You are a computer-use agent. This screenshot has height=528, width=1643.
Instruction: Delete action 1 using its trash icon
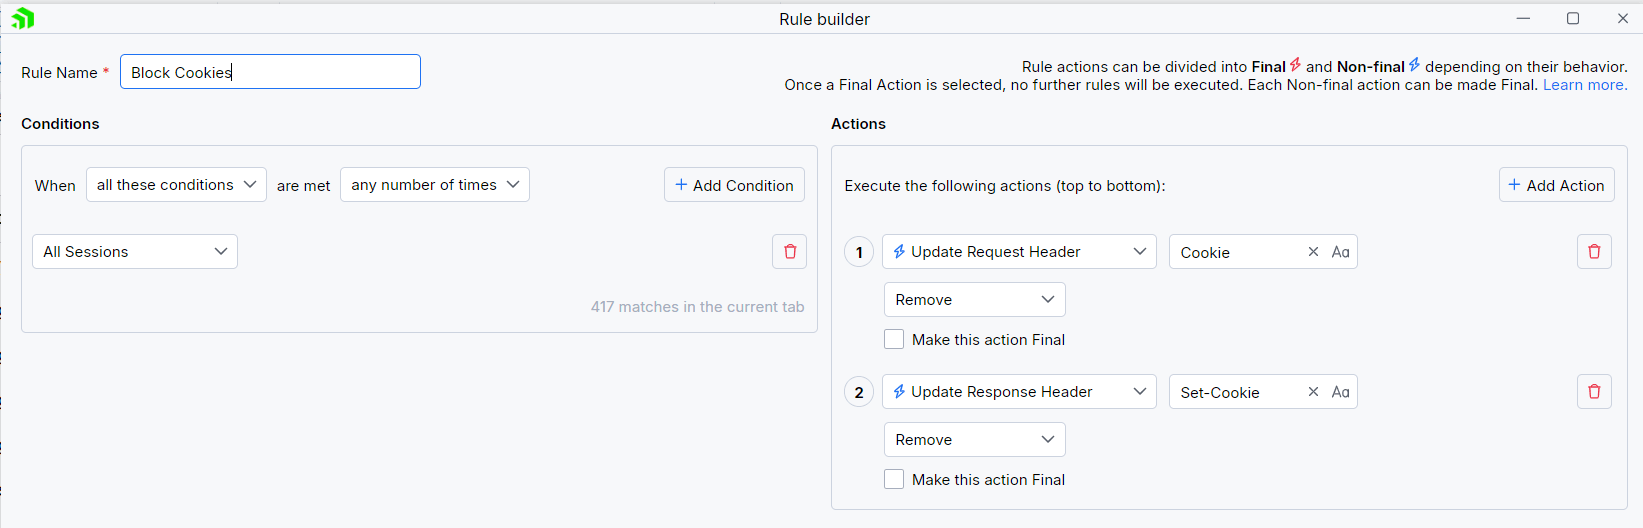click(1594, 252)
